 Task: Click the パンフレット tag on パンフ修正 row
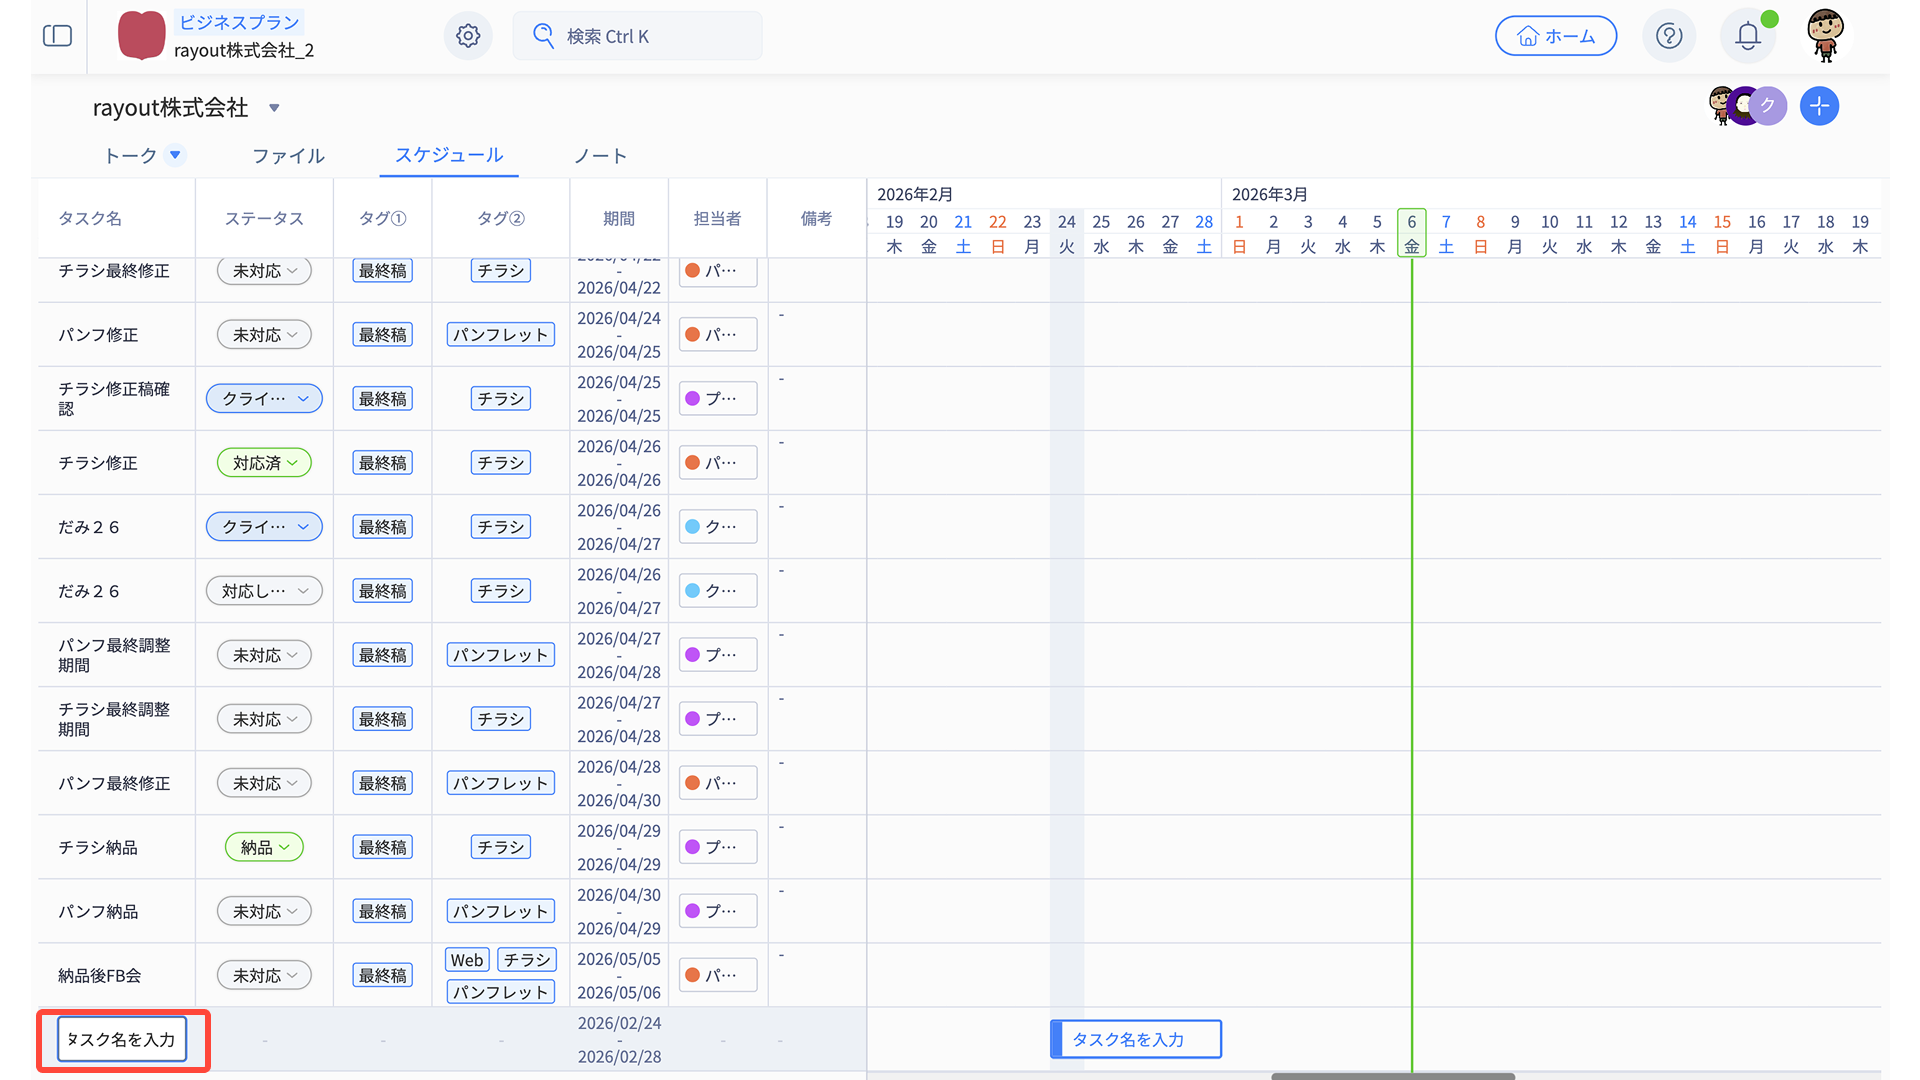point(500,335)
